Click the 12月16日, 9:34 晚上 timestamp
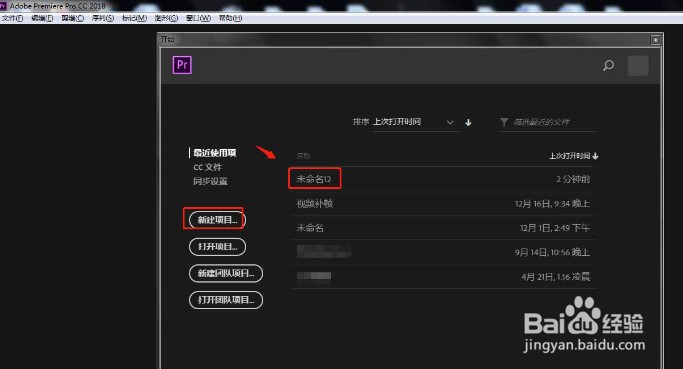This screenshot has width=683, height=369. [x=552, y=203]
